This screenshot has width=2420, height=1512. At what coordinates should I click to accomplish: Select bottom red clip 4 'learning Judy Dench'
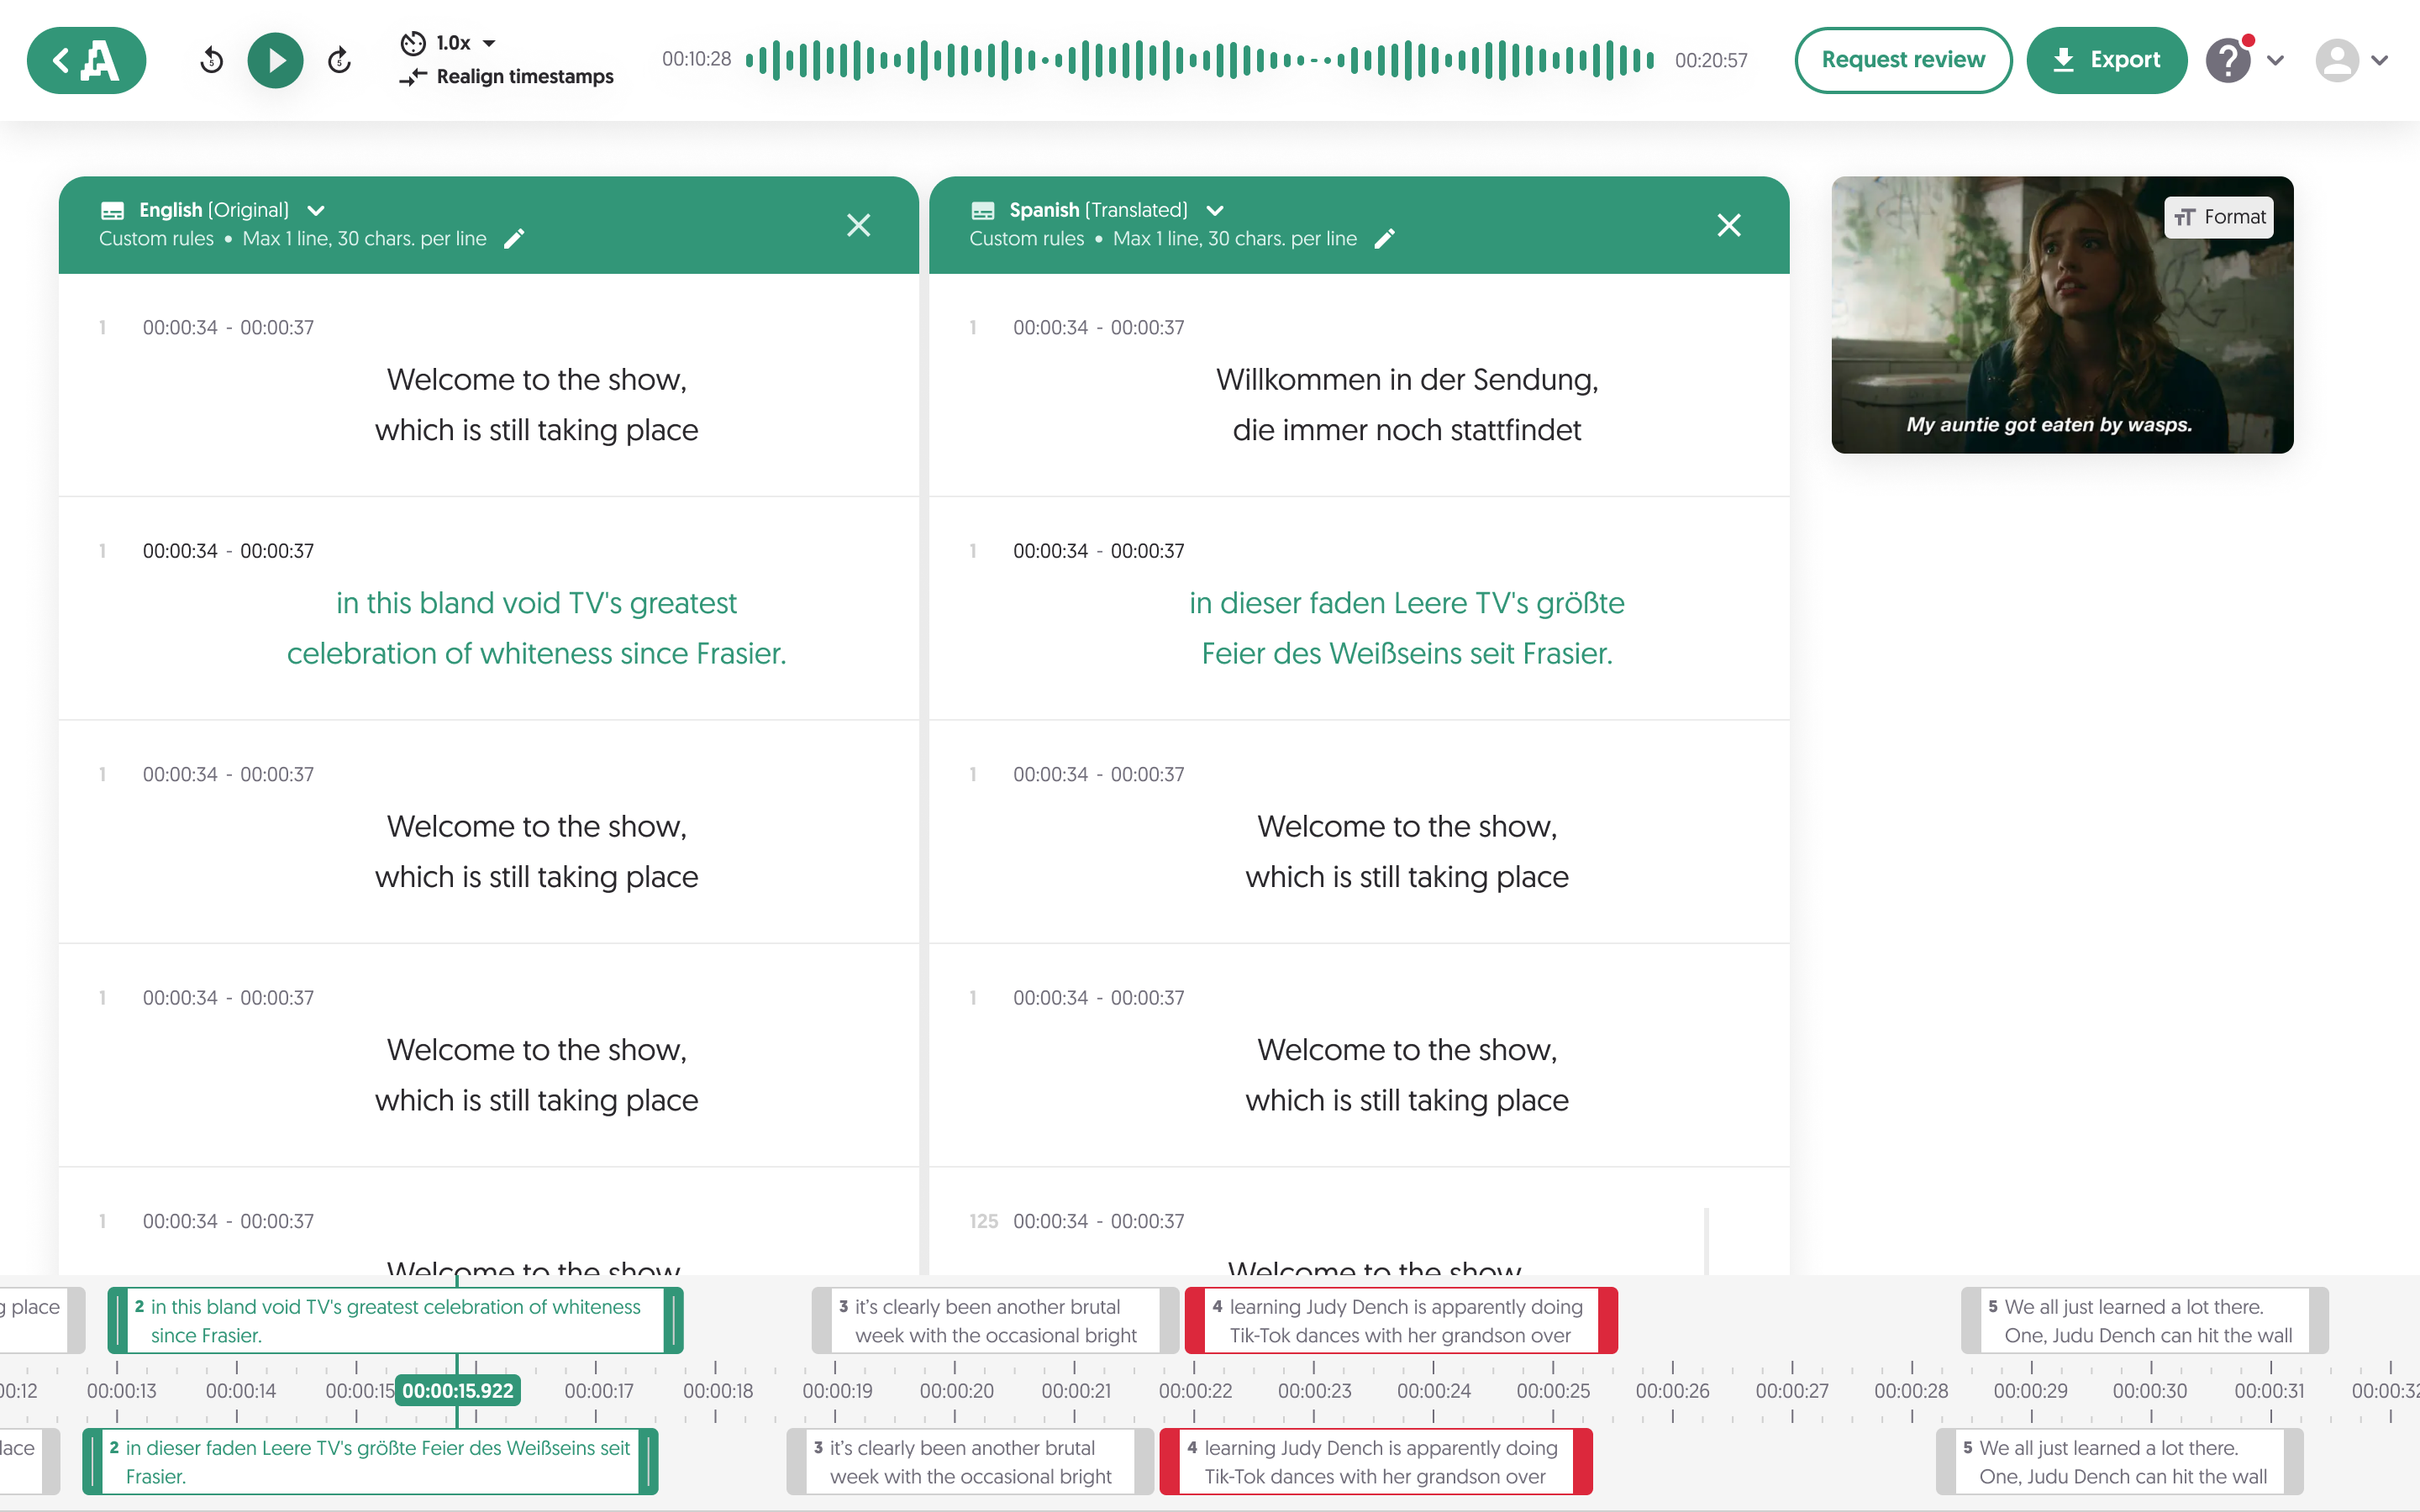click(1376, 1461)
